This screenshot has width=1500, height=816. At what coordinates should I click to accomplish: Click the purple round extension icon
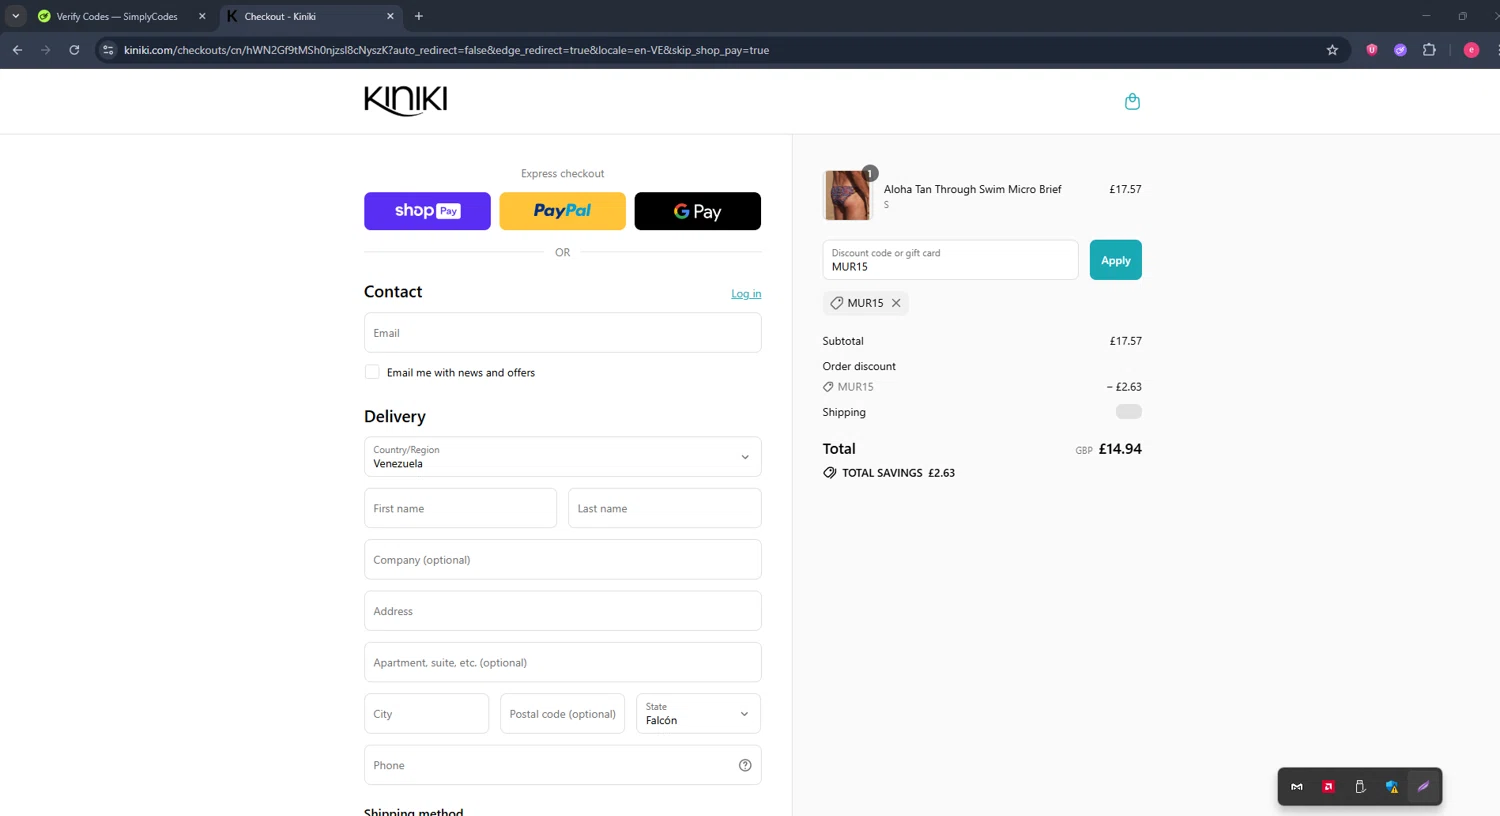(x=1400, y=50)
